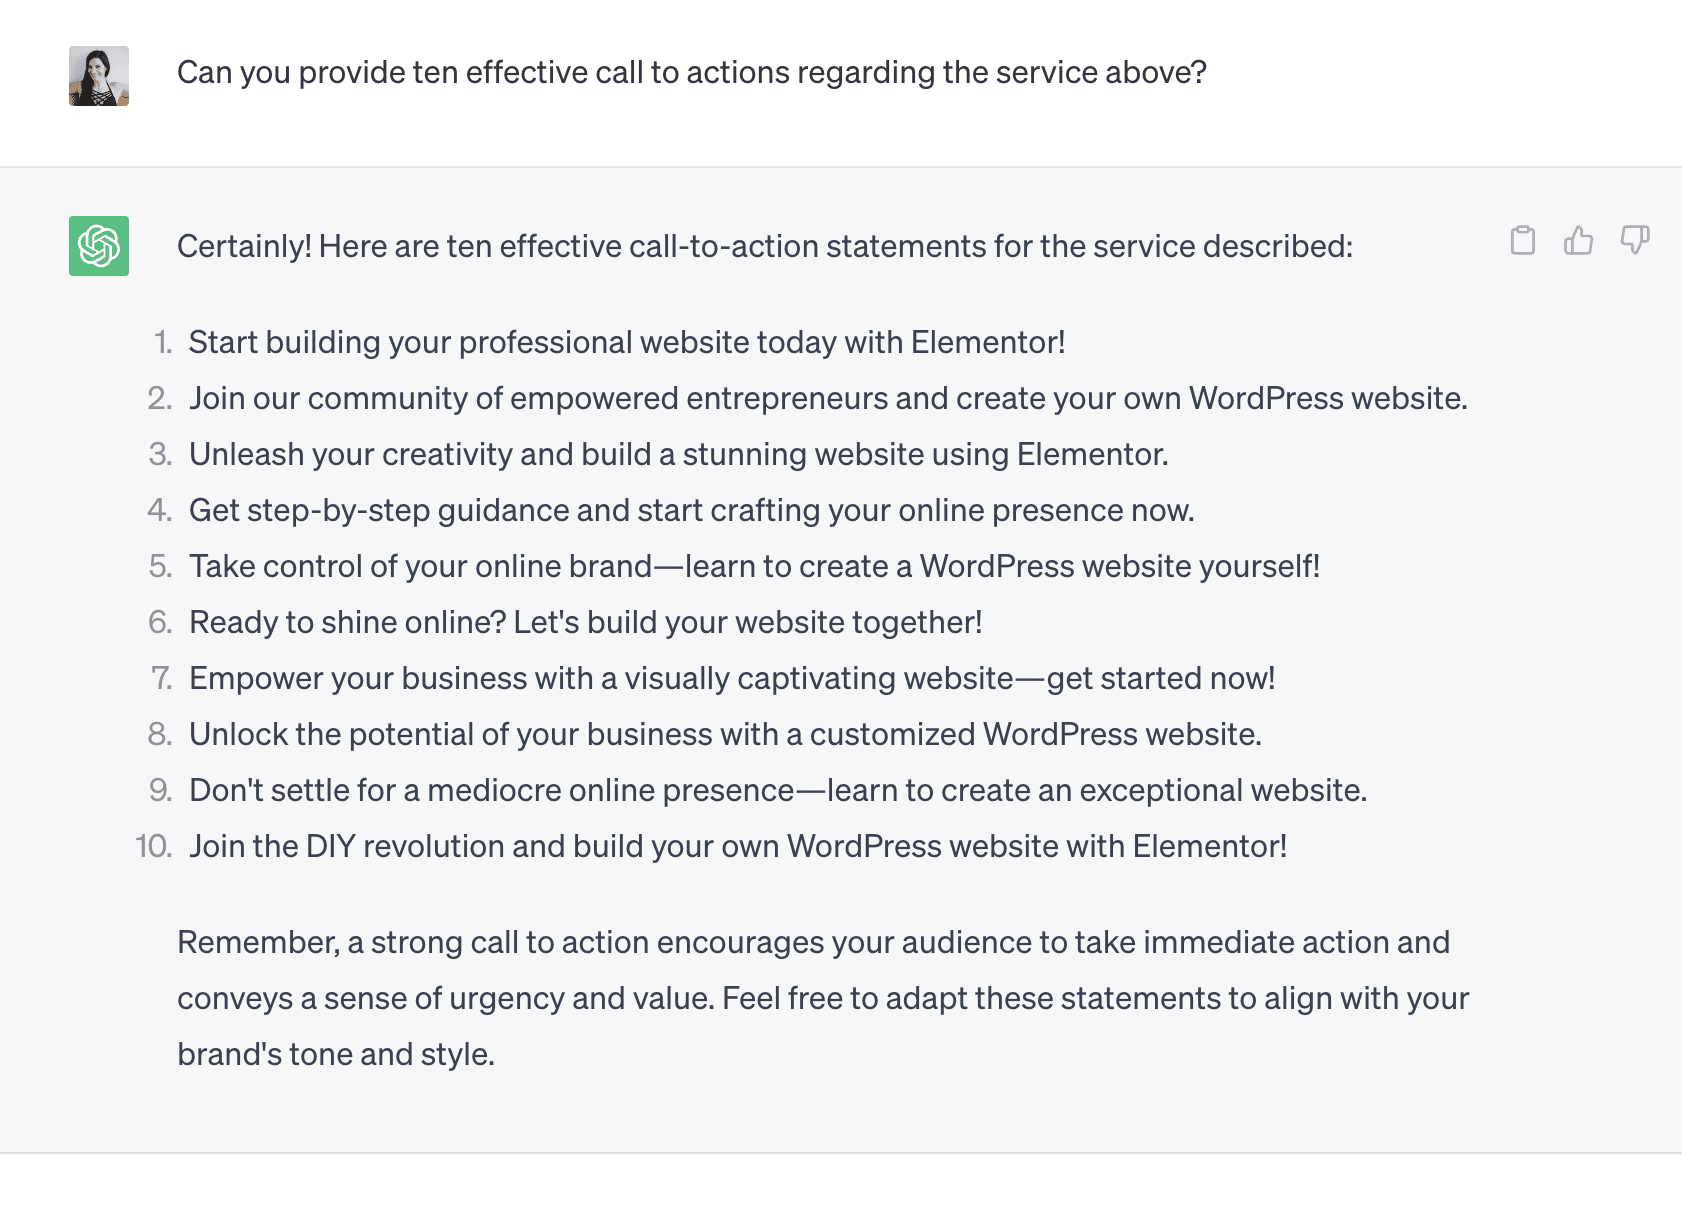Click the "Take control of your online brand" item

754,567
